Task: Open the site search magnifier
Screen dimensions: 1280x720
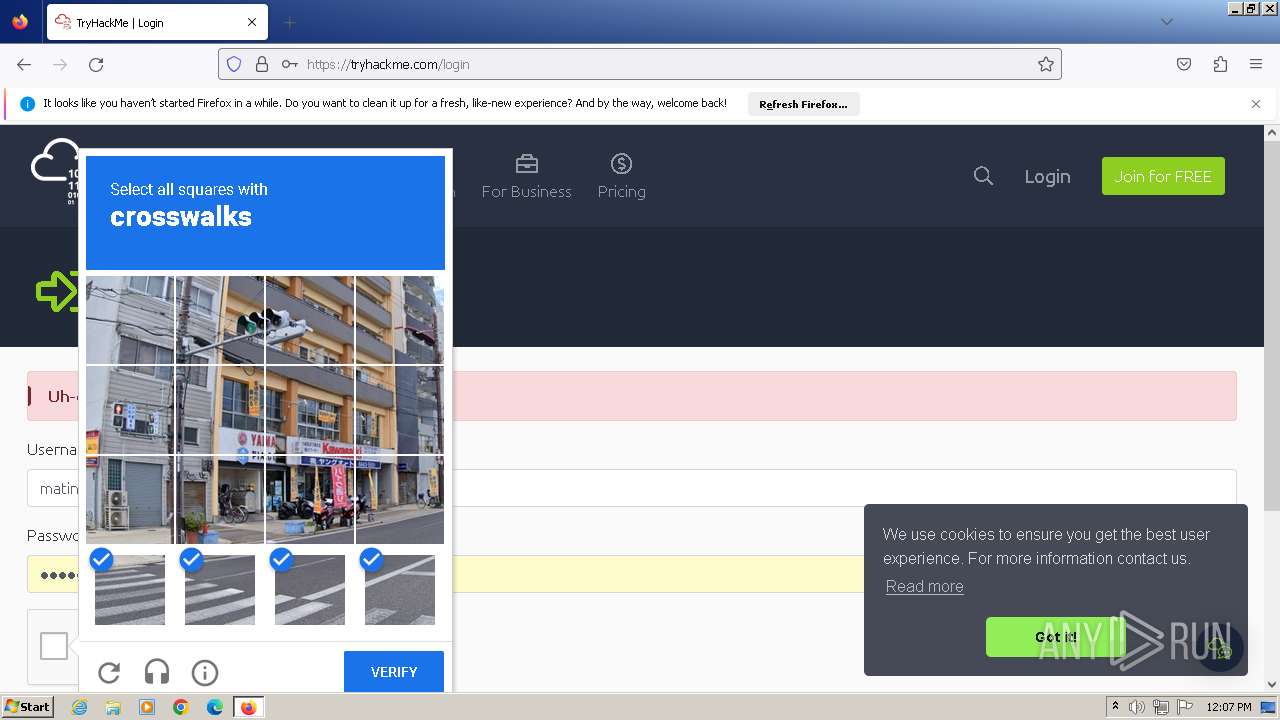Action: pyautogui.click(x=983, y=176)
